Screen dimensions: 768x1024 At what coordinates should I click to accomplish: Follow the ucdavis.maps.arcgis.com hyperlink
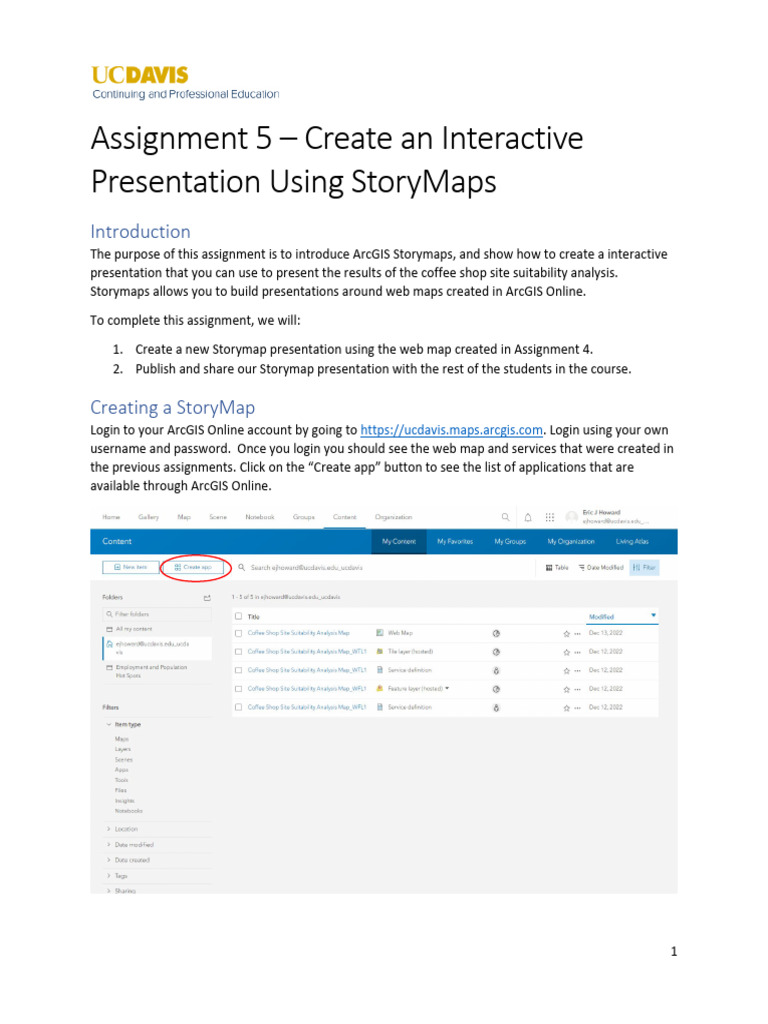[x=451, y=430]
